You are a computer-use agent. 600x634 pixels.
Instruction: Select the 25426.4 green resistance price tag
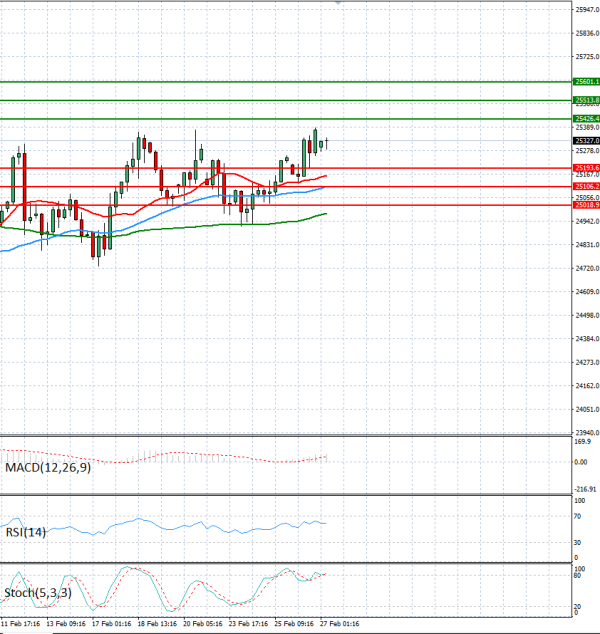(585, 119)
